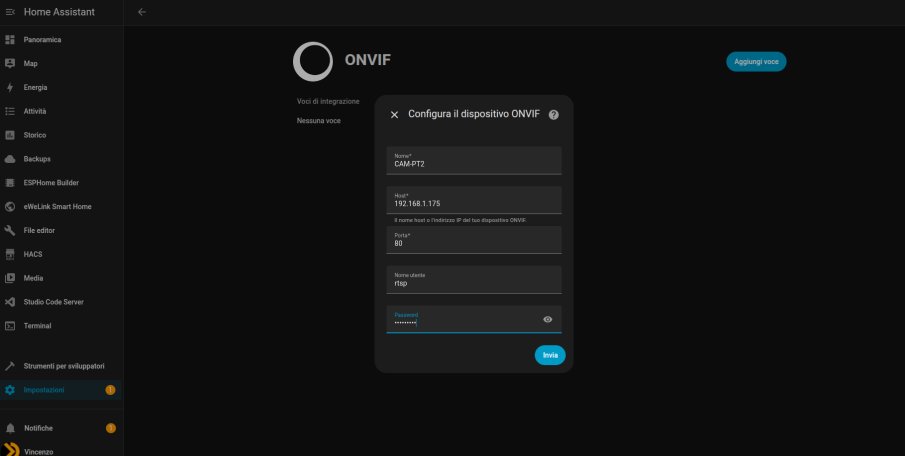This screenshot has width=905, height=456.
Task: Open the File editor wrench icon
Action: (10, 230)
